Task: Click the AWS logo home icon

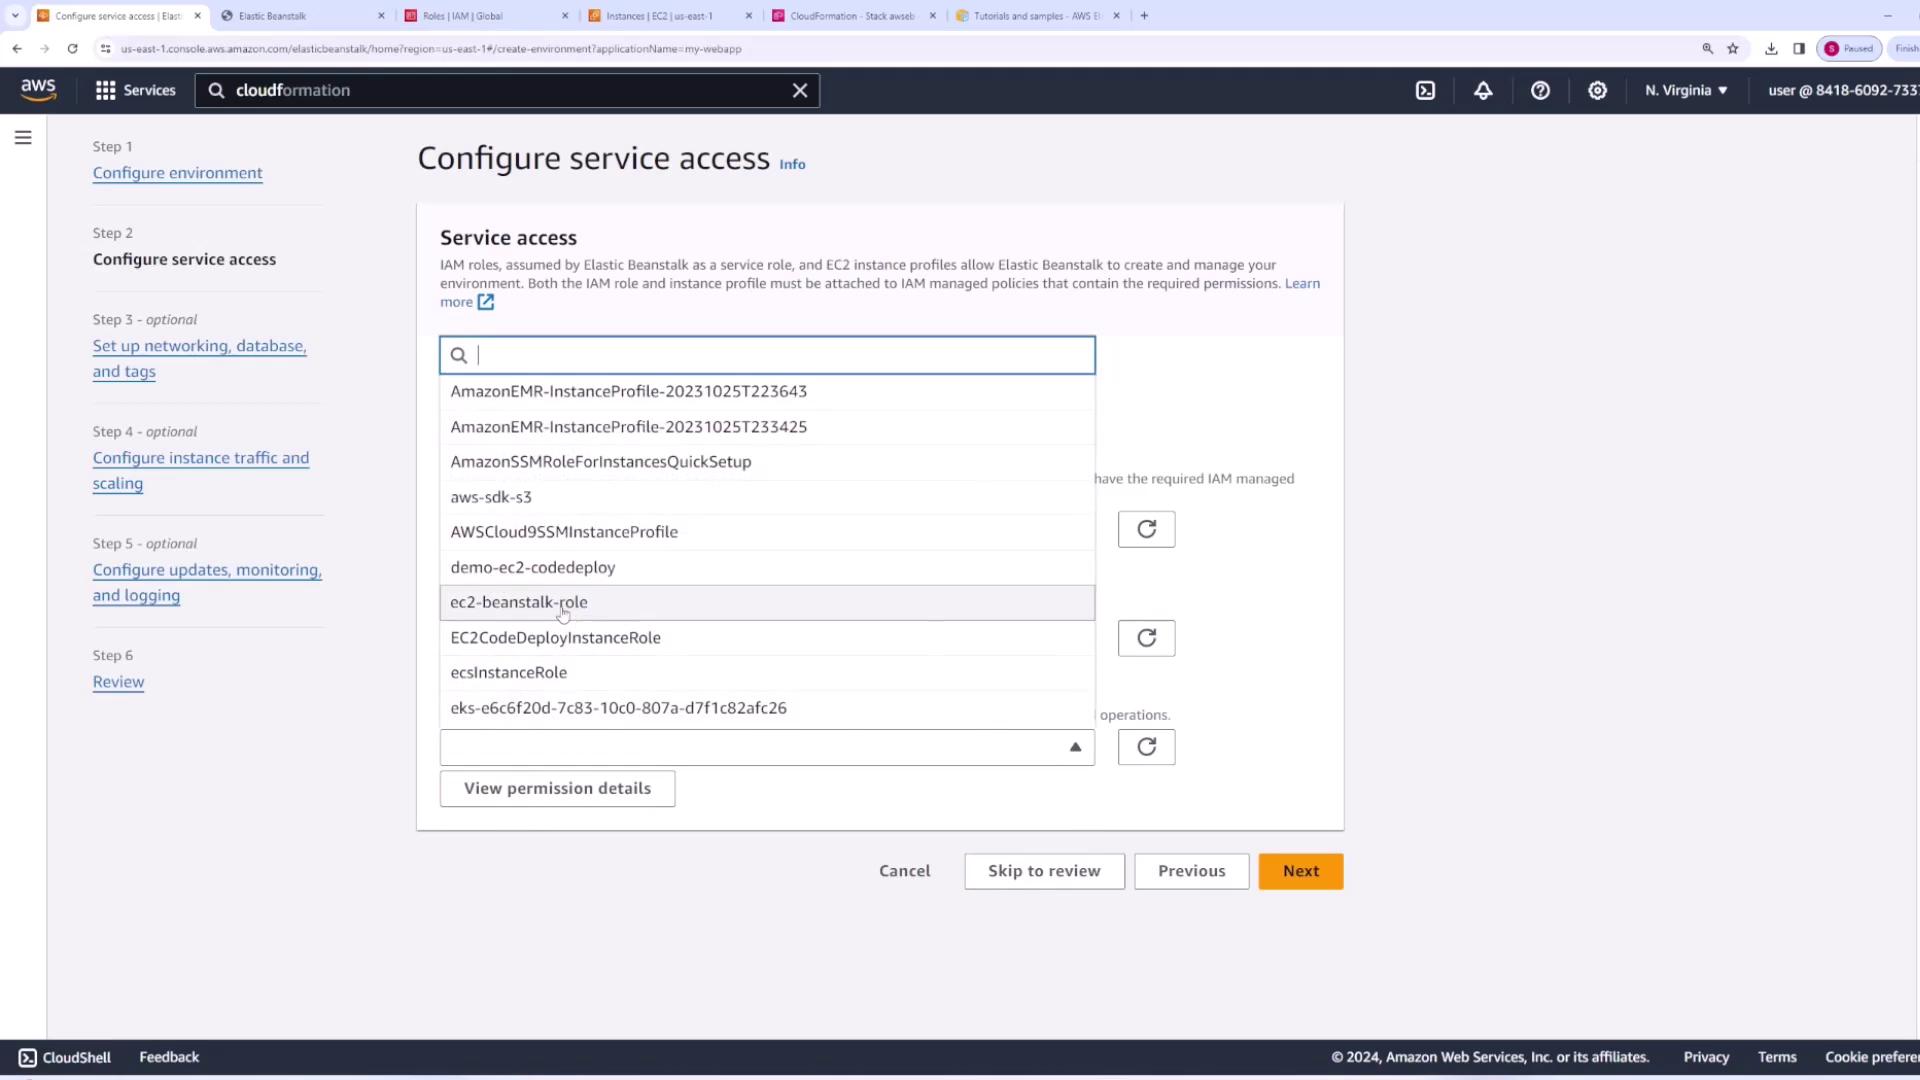Action: coord(38,90)
